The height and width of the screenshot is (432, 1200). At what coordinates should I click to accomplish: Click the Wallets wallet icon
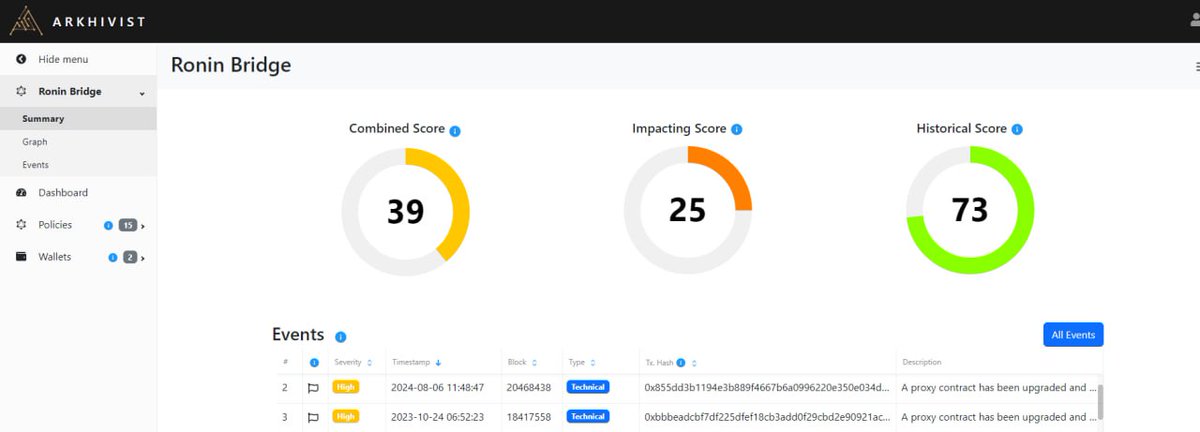[x=21, y=257]
